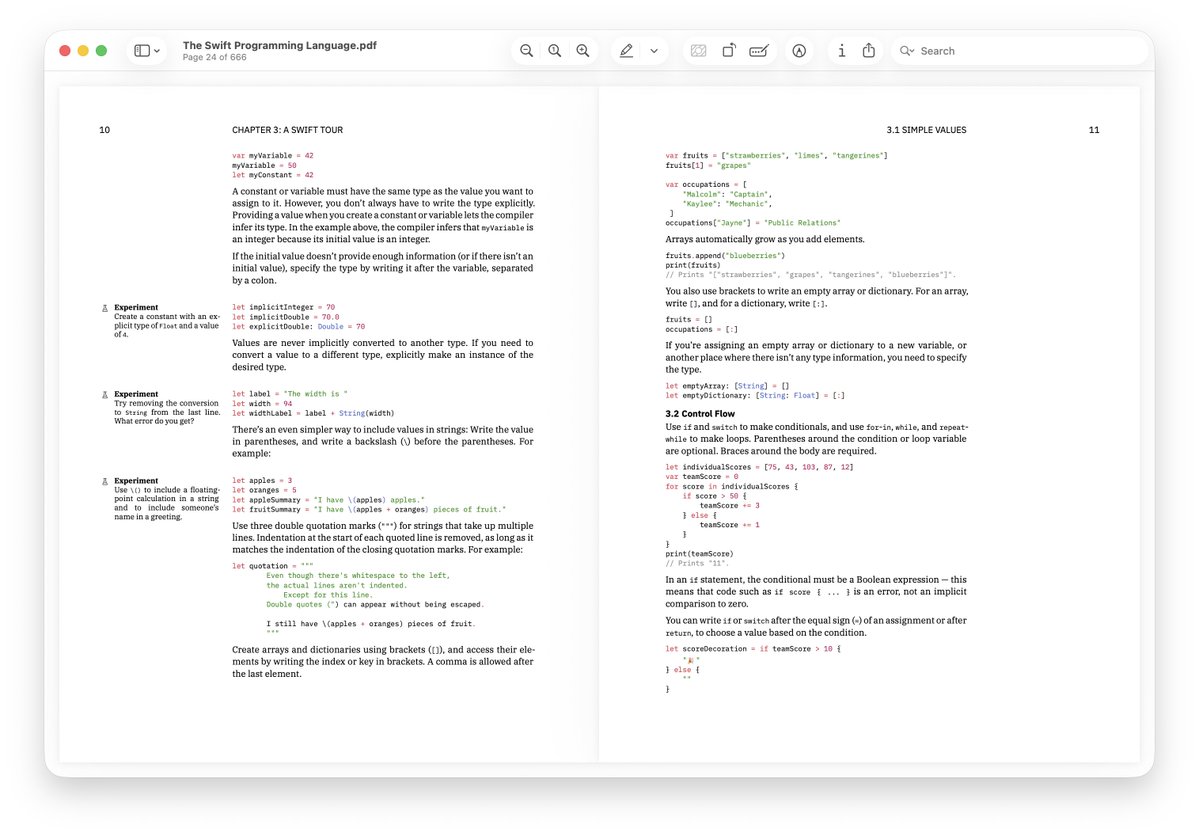Click code line 'let myConstant = 42'
The image size is (1199, 836).
click(273, 175)
